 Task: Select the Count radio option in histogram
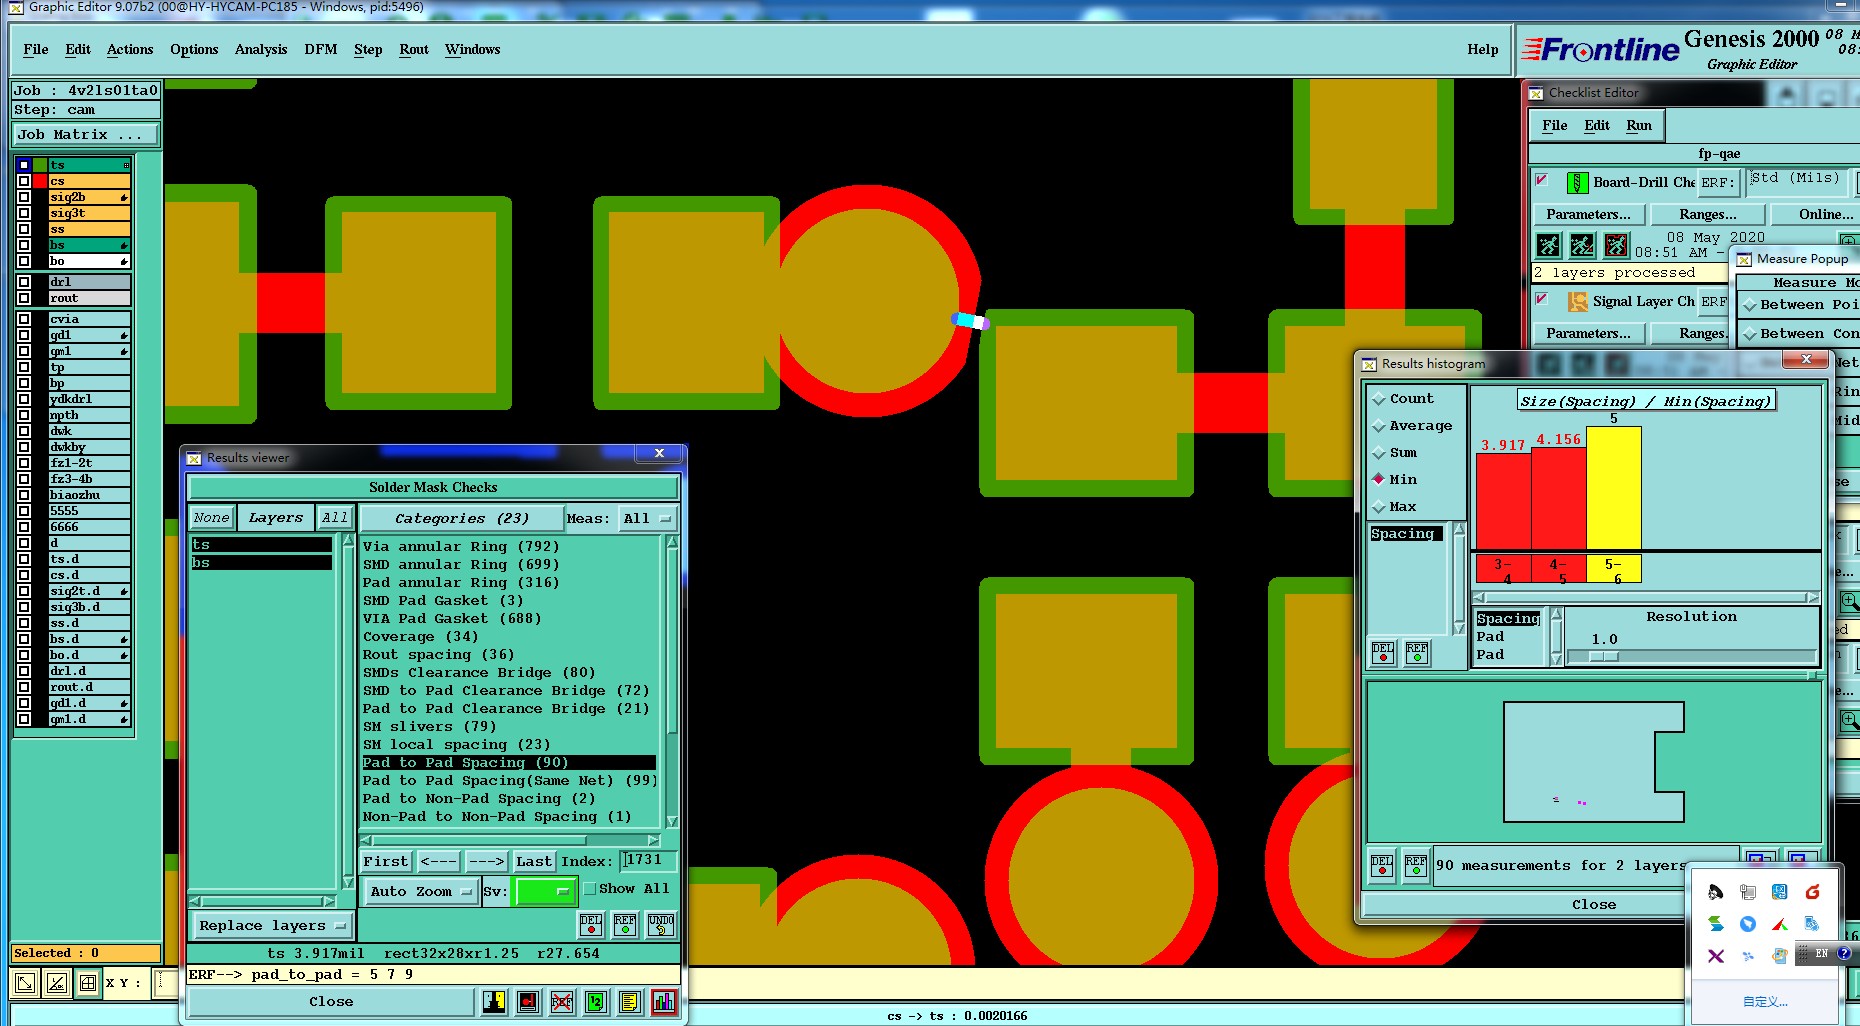1379,399
